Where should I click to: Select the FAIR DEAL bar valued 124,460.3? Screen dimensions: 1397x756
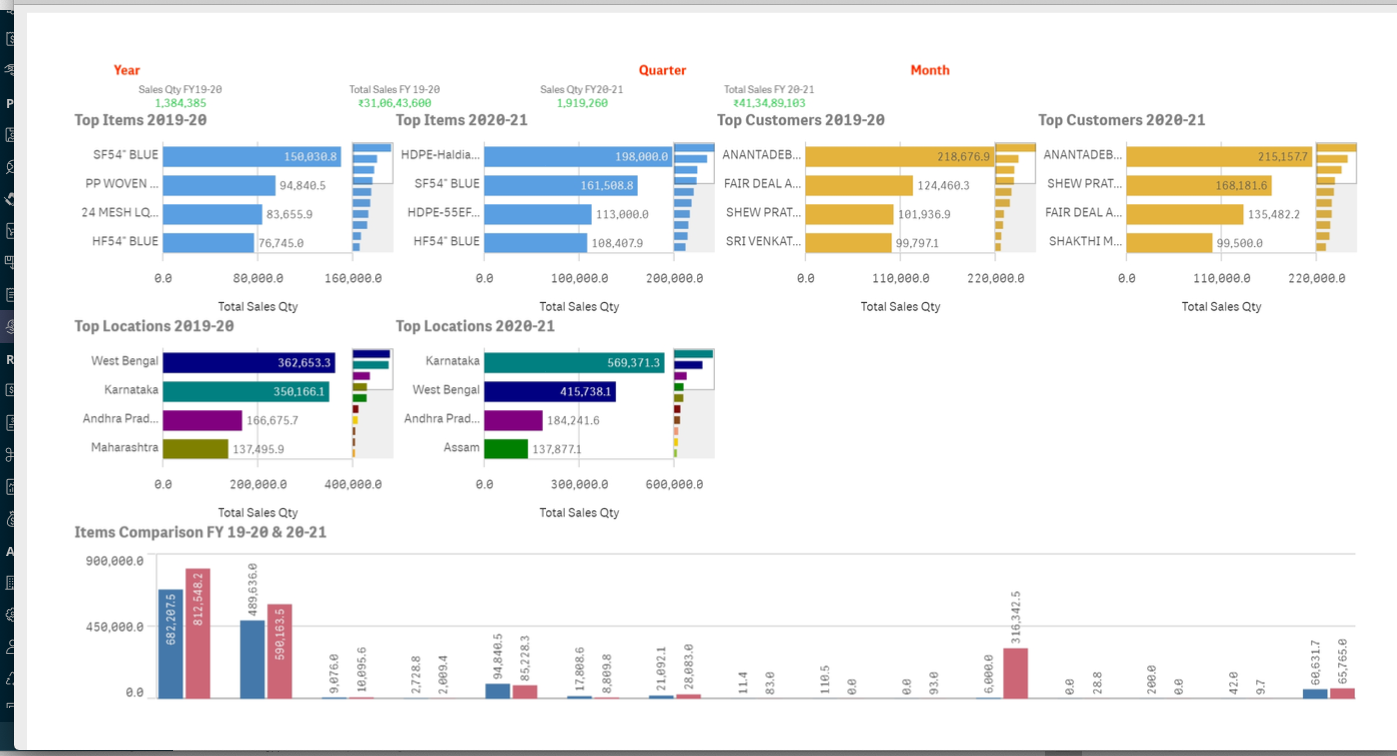859,185
